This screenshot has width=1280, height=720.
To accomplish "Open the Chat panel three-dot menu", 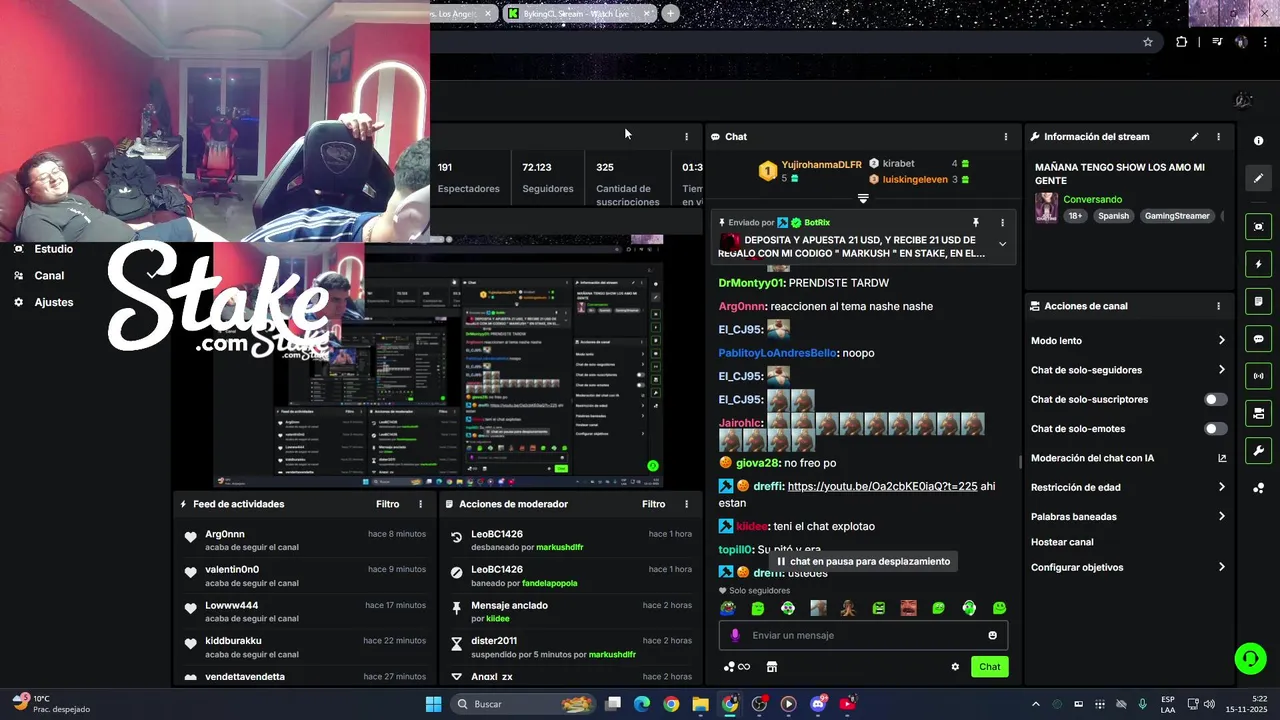I will (x=1005, y=137).
